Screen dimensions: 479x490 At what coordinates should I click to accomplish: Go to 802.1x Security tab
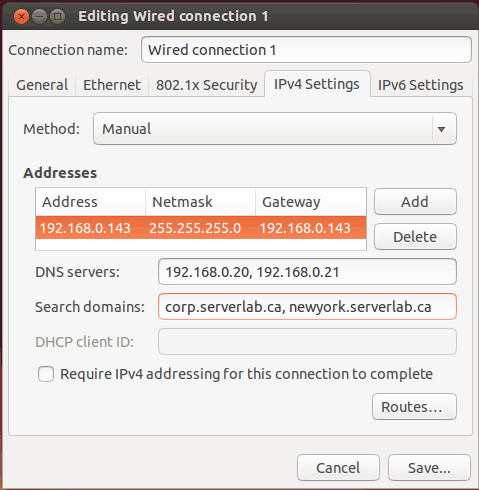click(x=207, y=85)
